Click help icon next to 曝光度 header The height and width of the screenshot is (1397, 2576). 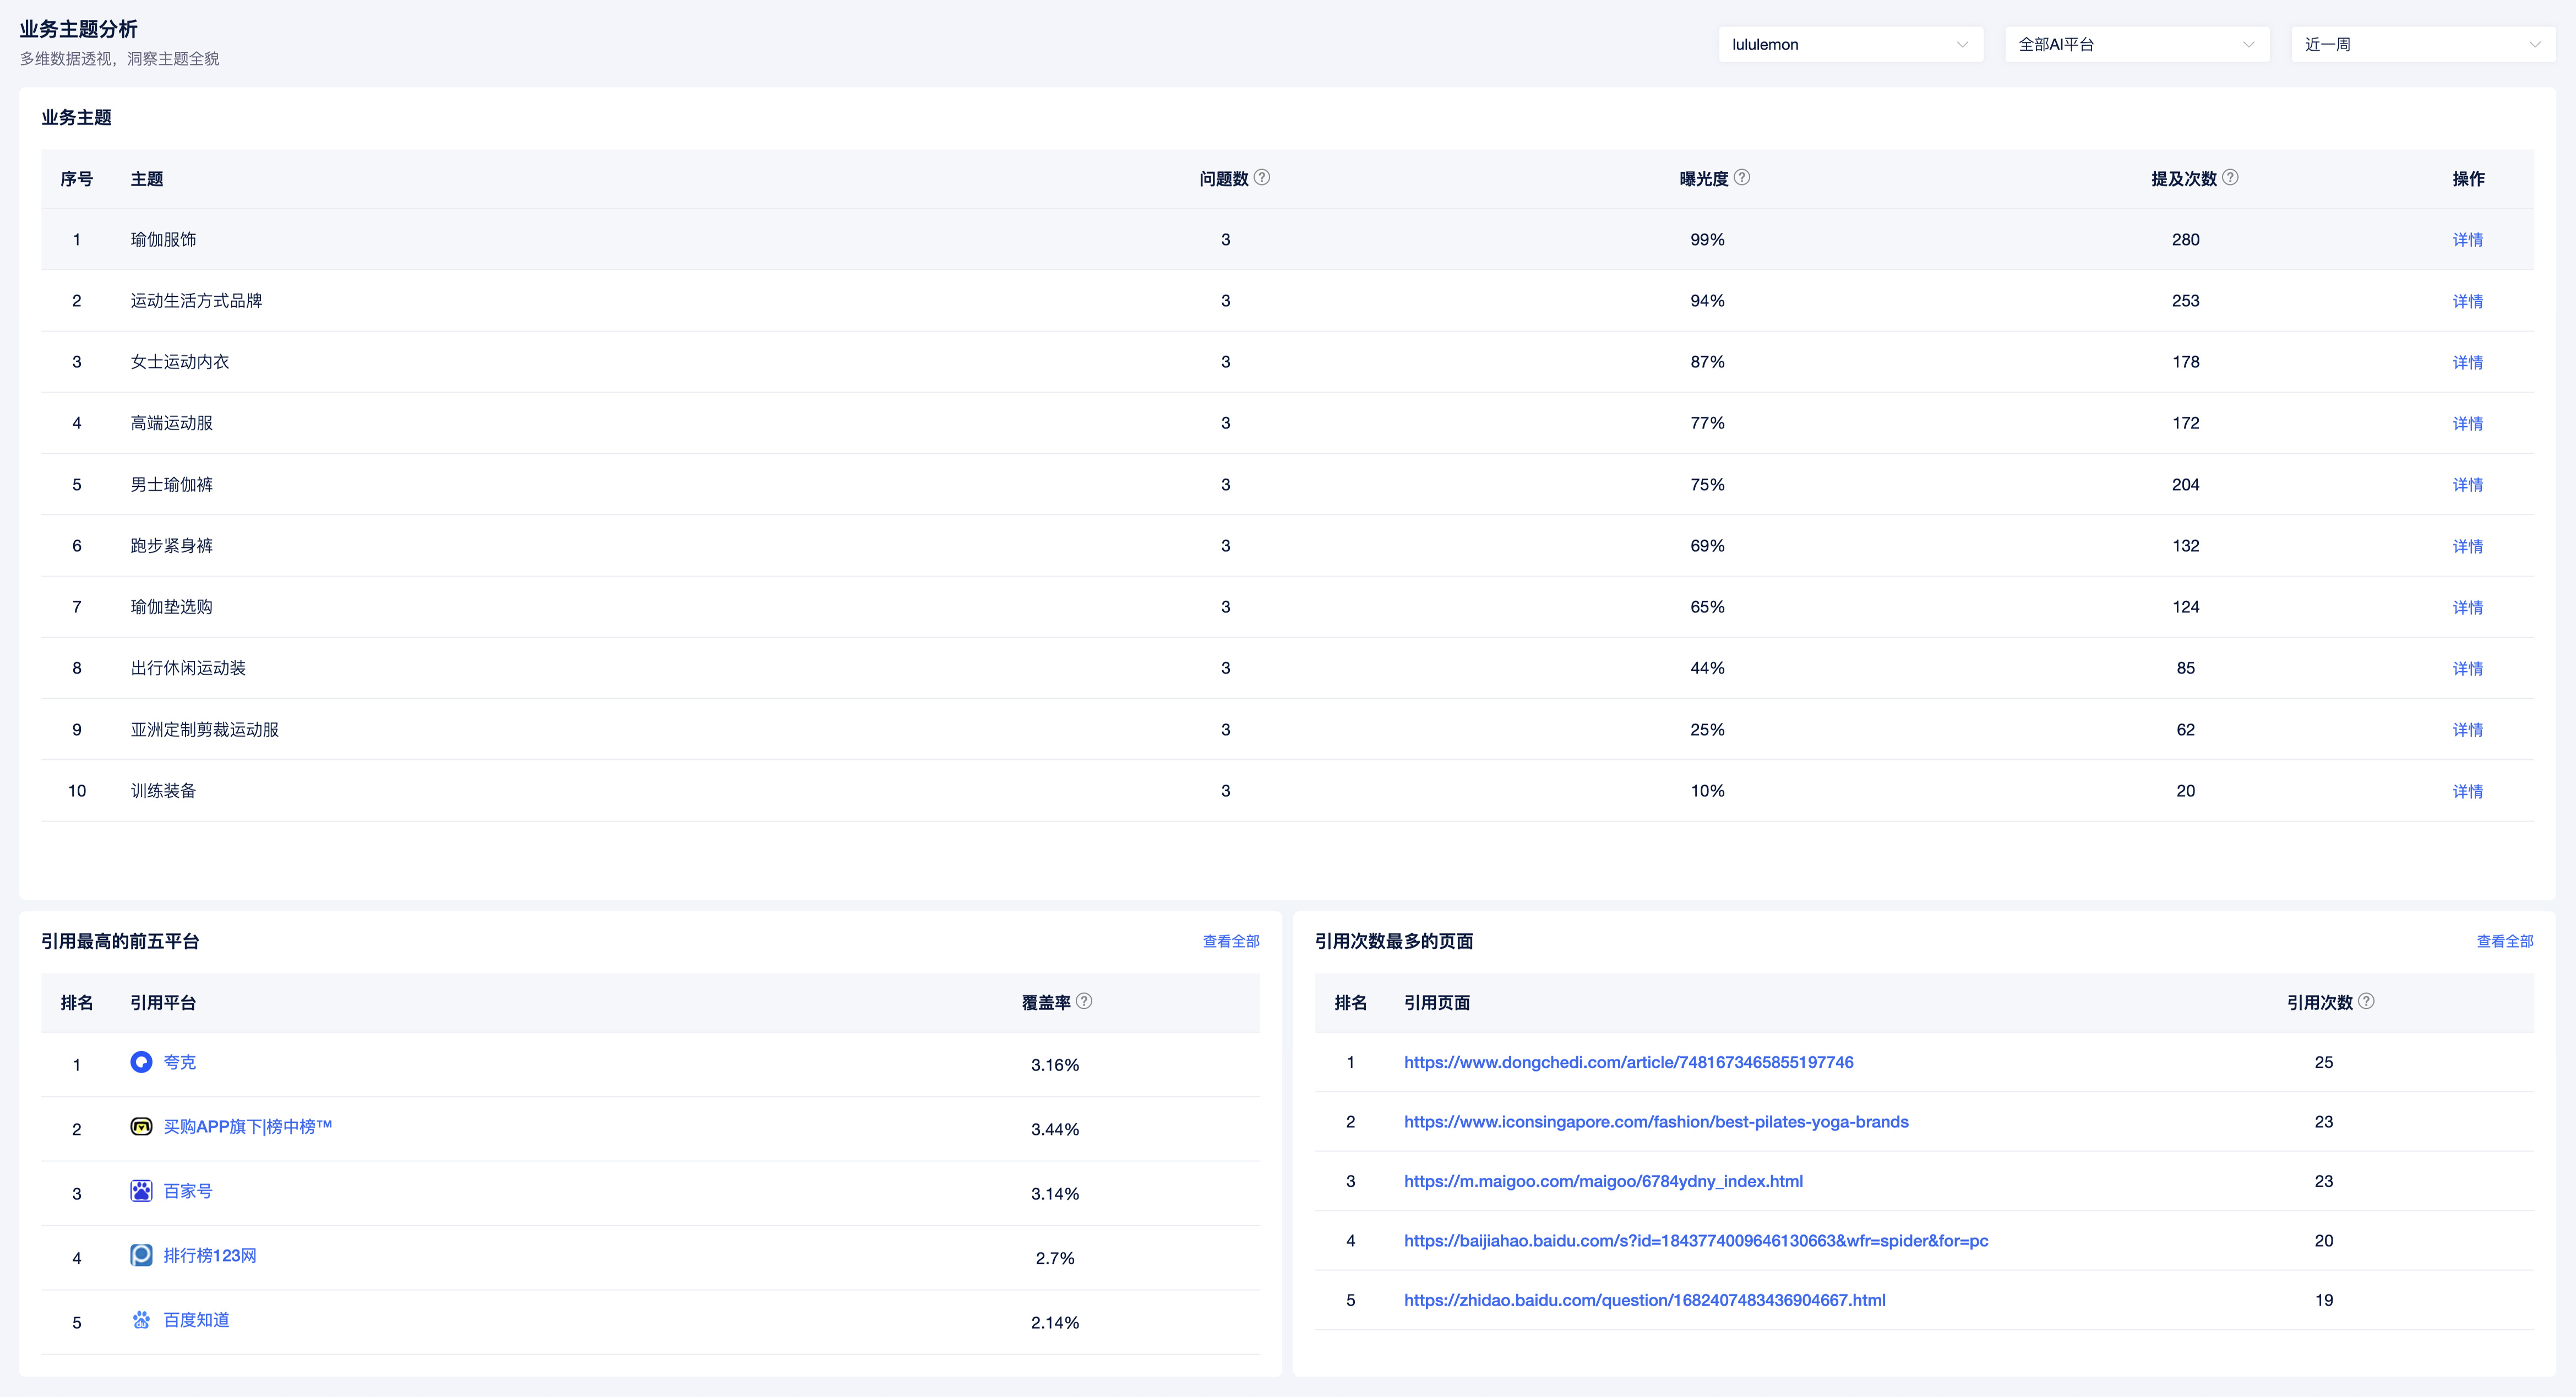pos(1742,177)
